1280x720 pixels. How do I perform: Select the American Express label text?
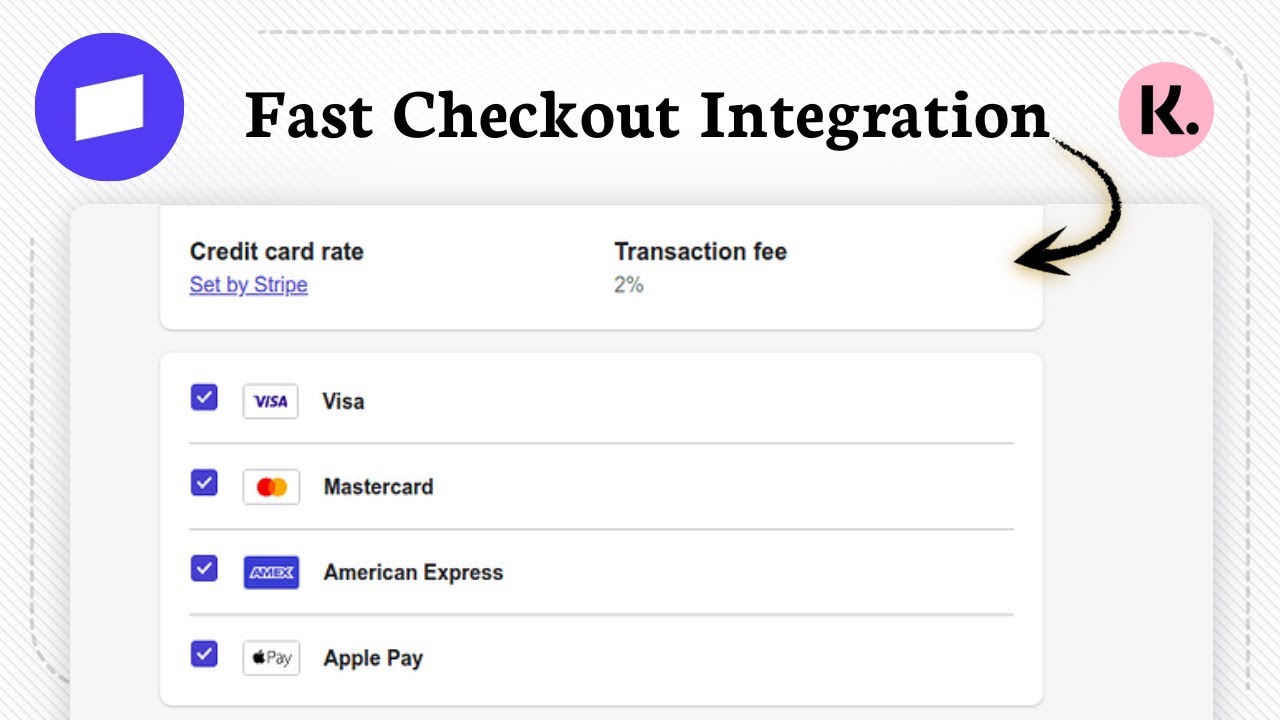[x=413, y=573]
